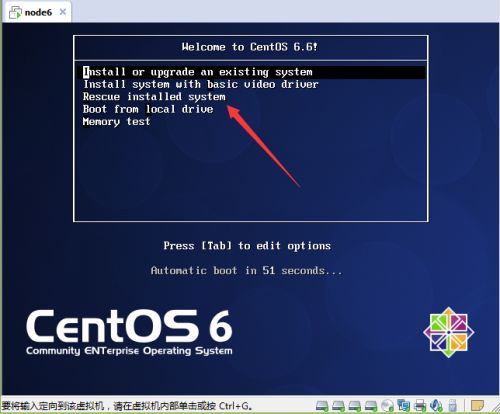Click the network adapter status icon
500x414 pixels.
(404, 406)
